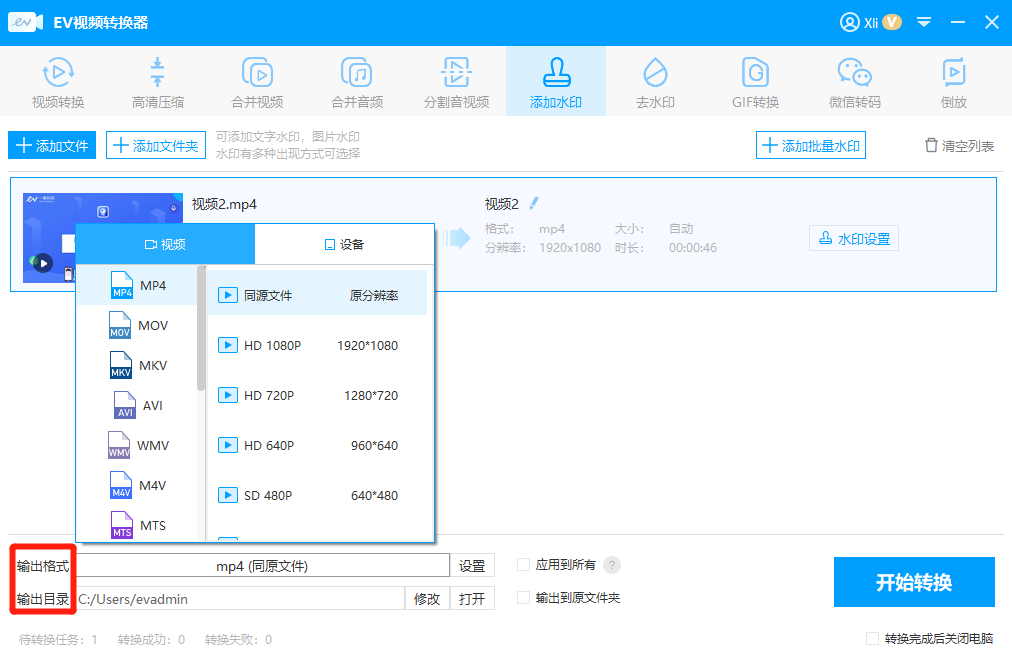Open the 倒放 reverse playback tool
This screenshot has height=656, width=1012.
[953, 80]
